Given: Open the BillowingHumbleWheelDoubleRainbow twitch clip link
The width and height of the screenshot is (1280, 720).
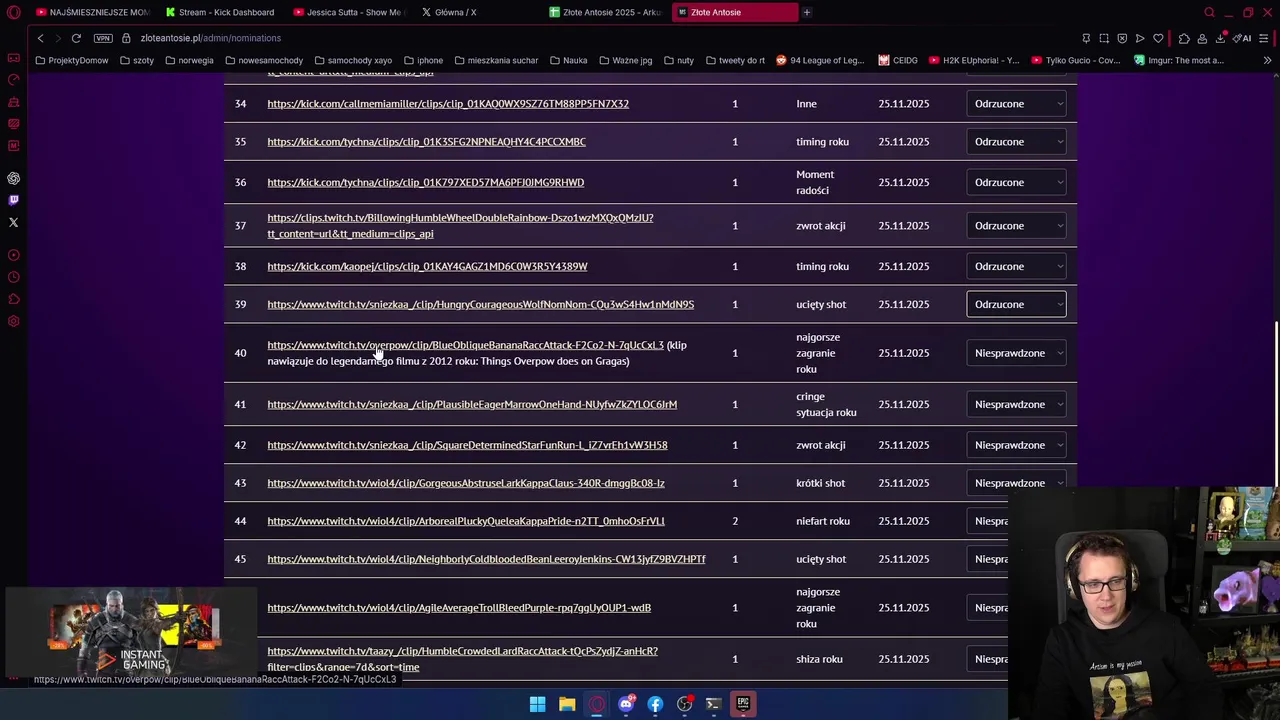Looking at the screenshot, I should pos(460,226).
